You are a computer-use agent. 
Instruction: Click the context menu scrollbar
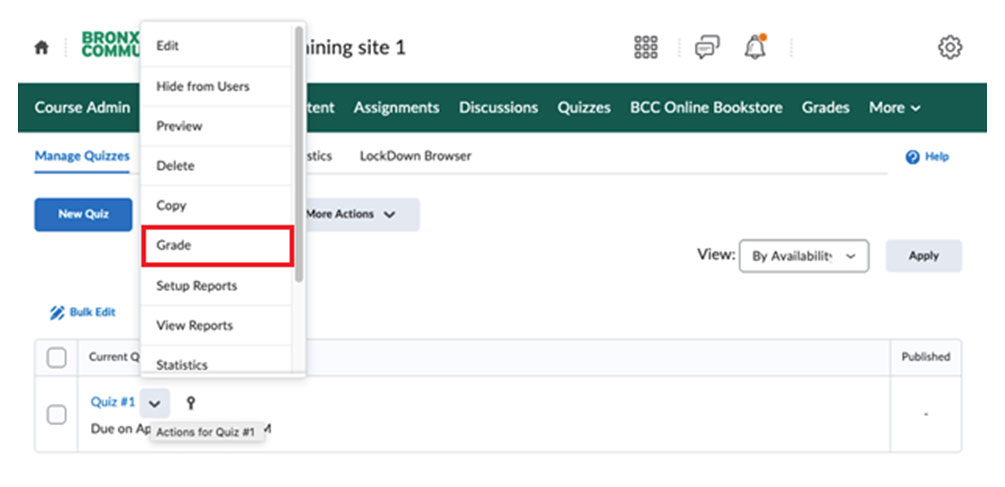(x=299, y=150)
